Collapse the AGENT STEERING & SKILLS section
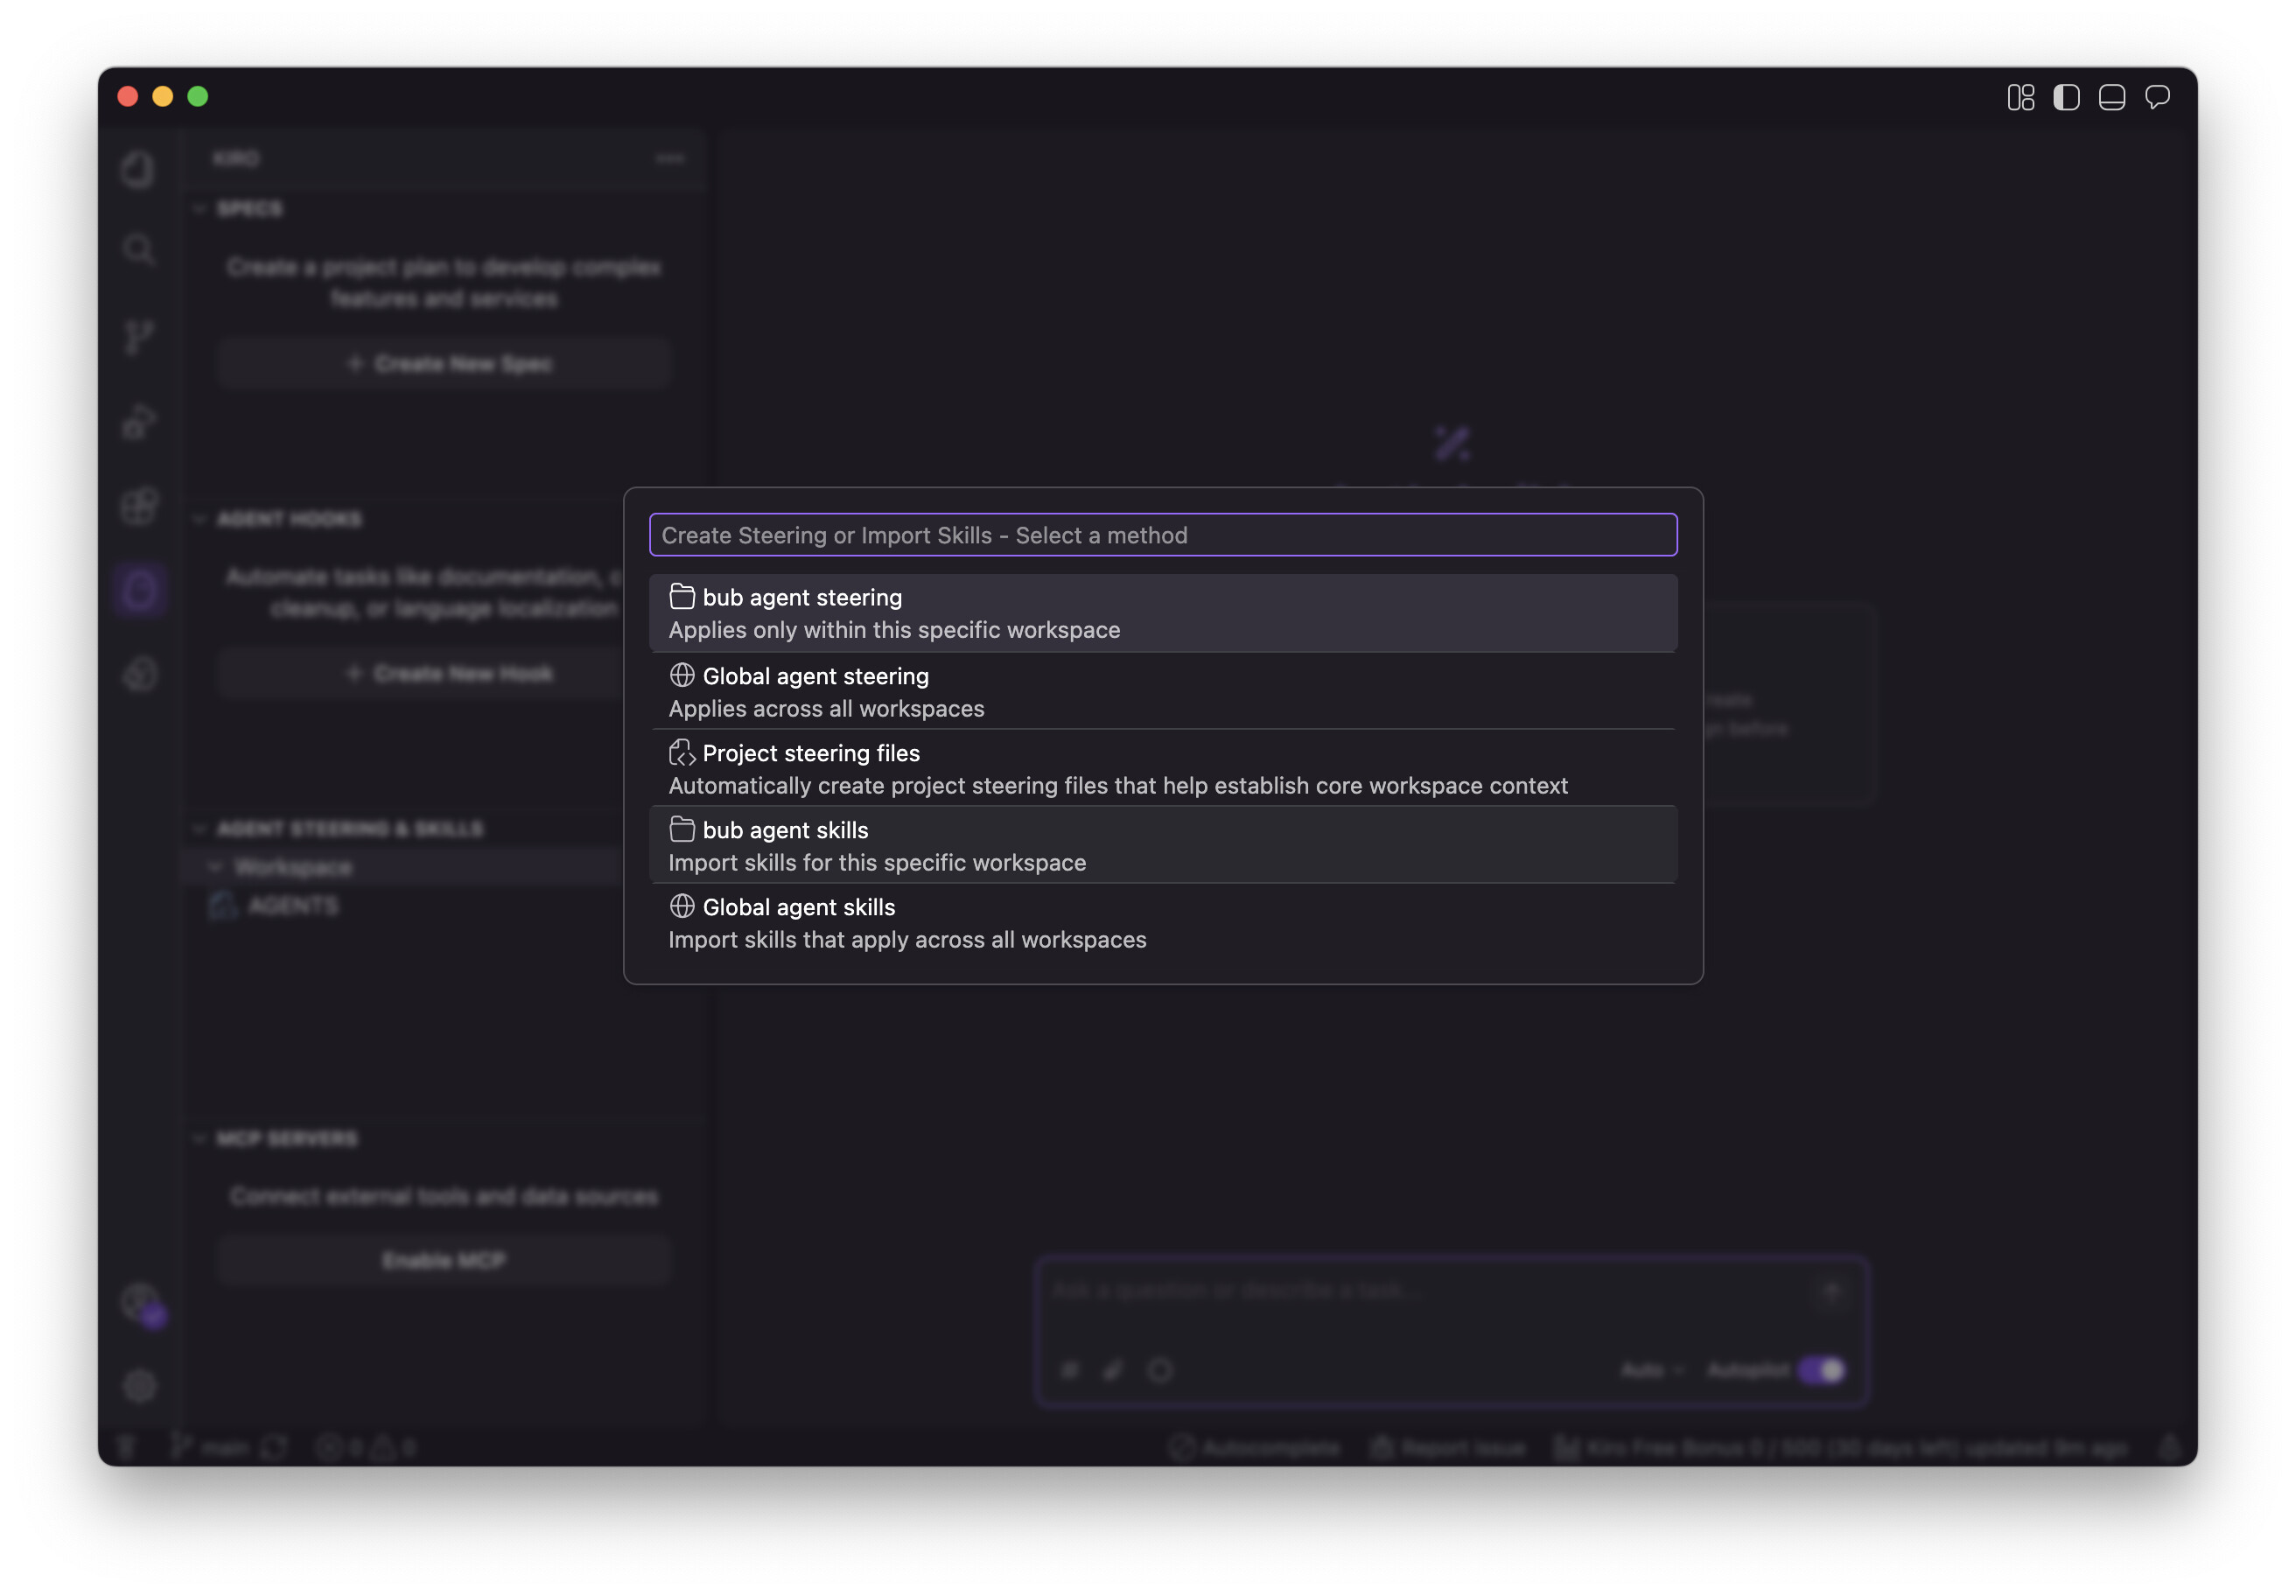 click(199, 829)
